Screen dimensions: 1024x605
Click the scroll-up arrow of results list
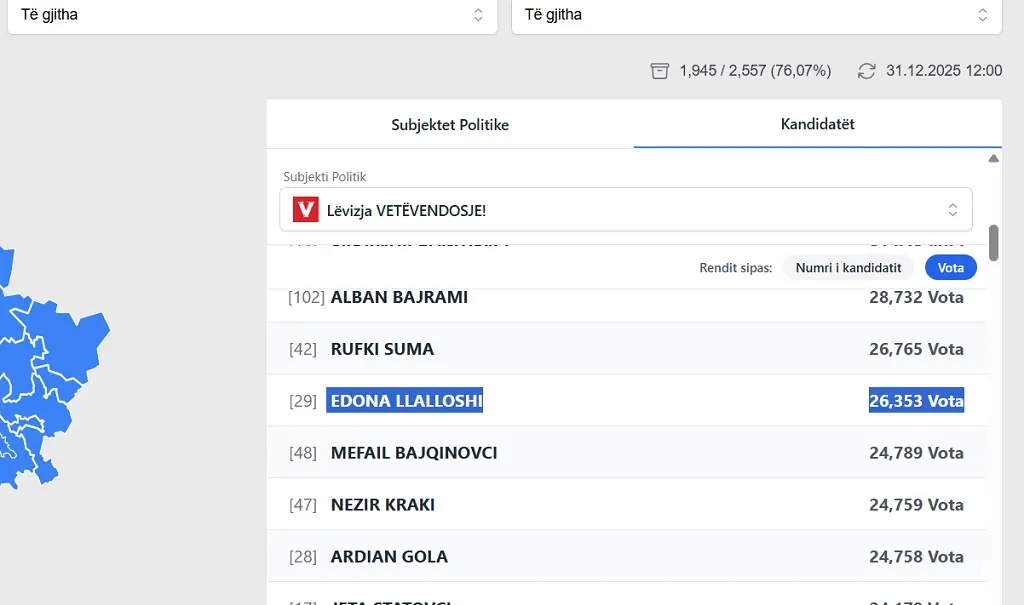tap(993, 159)
